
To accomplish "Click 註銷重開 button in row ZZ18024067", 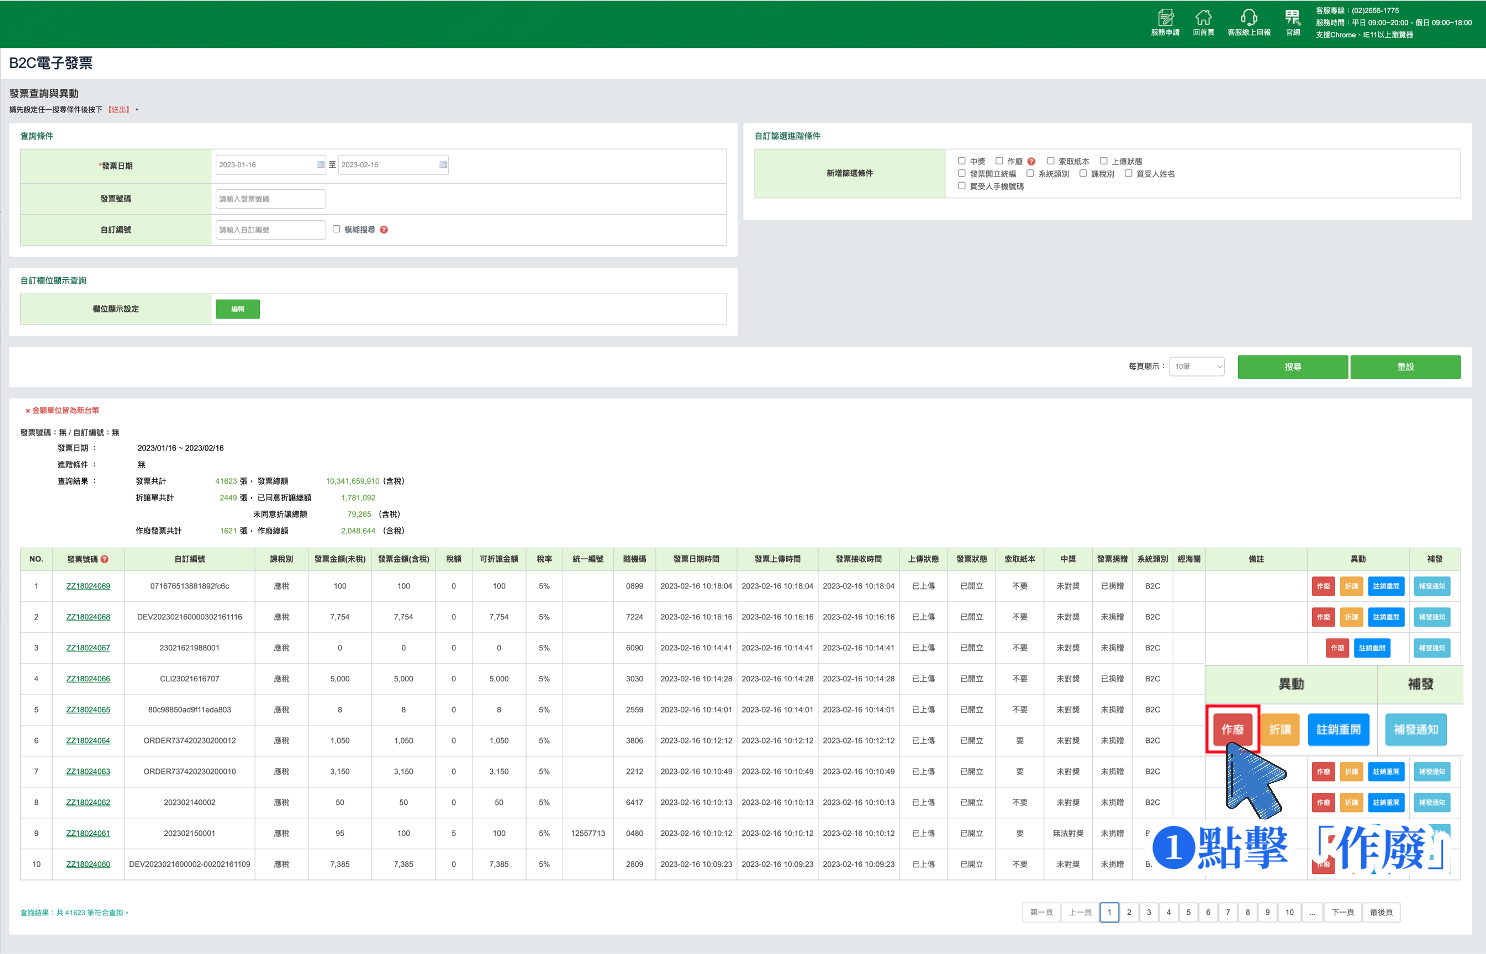I will coord(1372,648).
